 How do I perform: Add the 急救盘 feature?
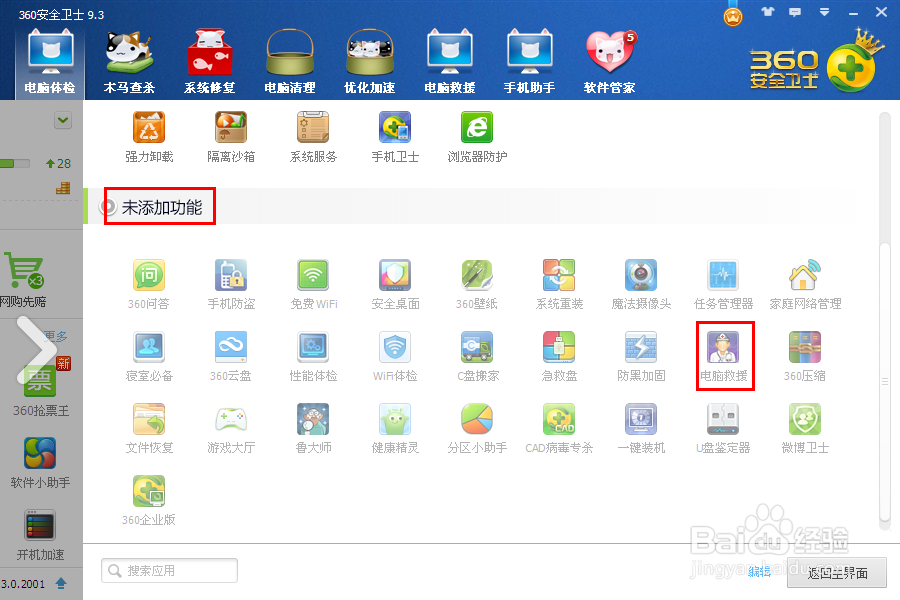tap(559, 357)
